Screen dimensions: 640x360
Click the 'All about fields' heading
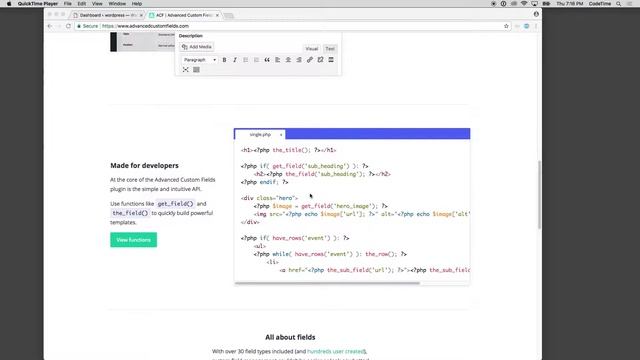click(290, 337)
